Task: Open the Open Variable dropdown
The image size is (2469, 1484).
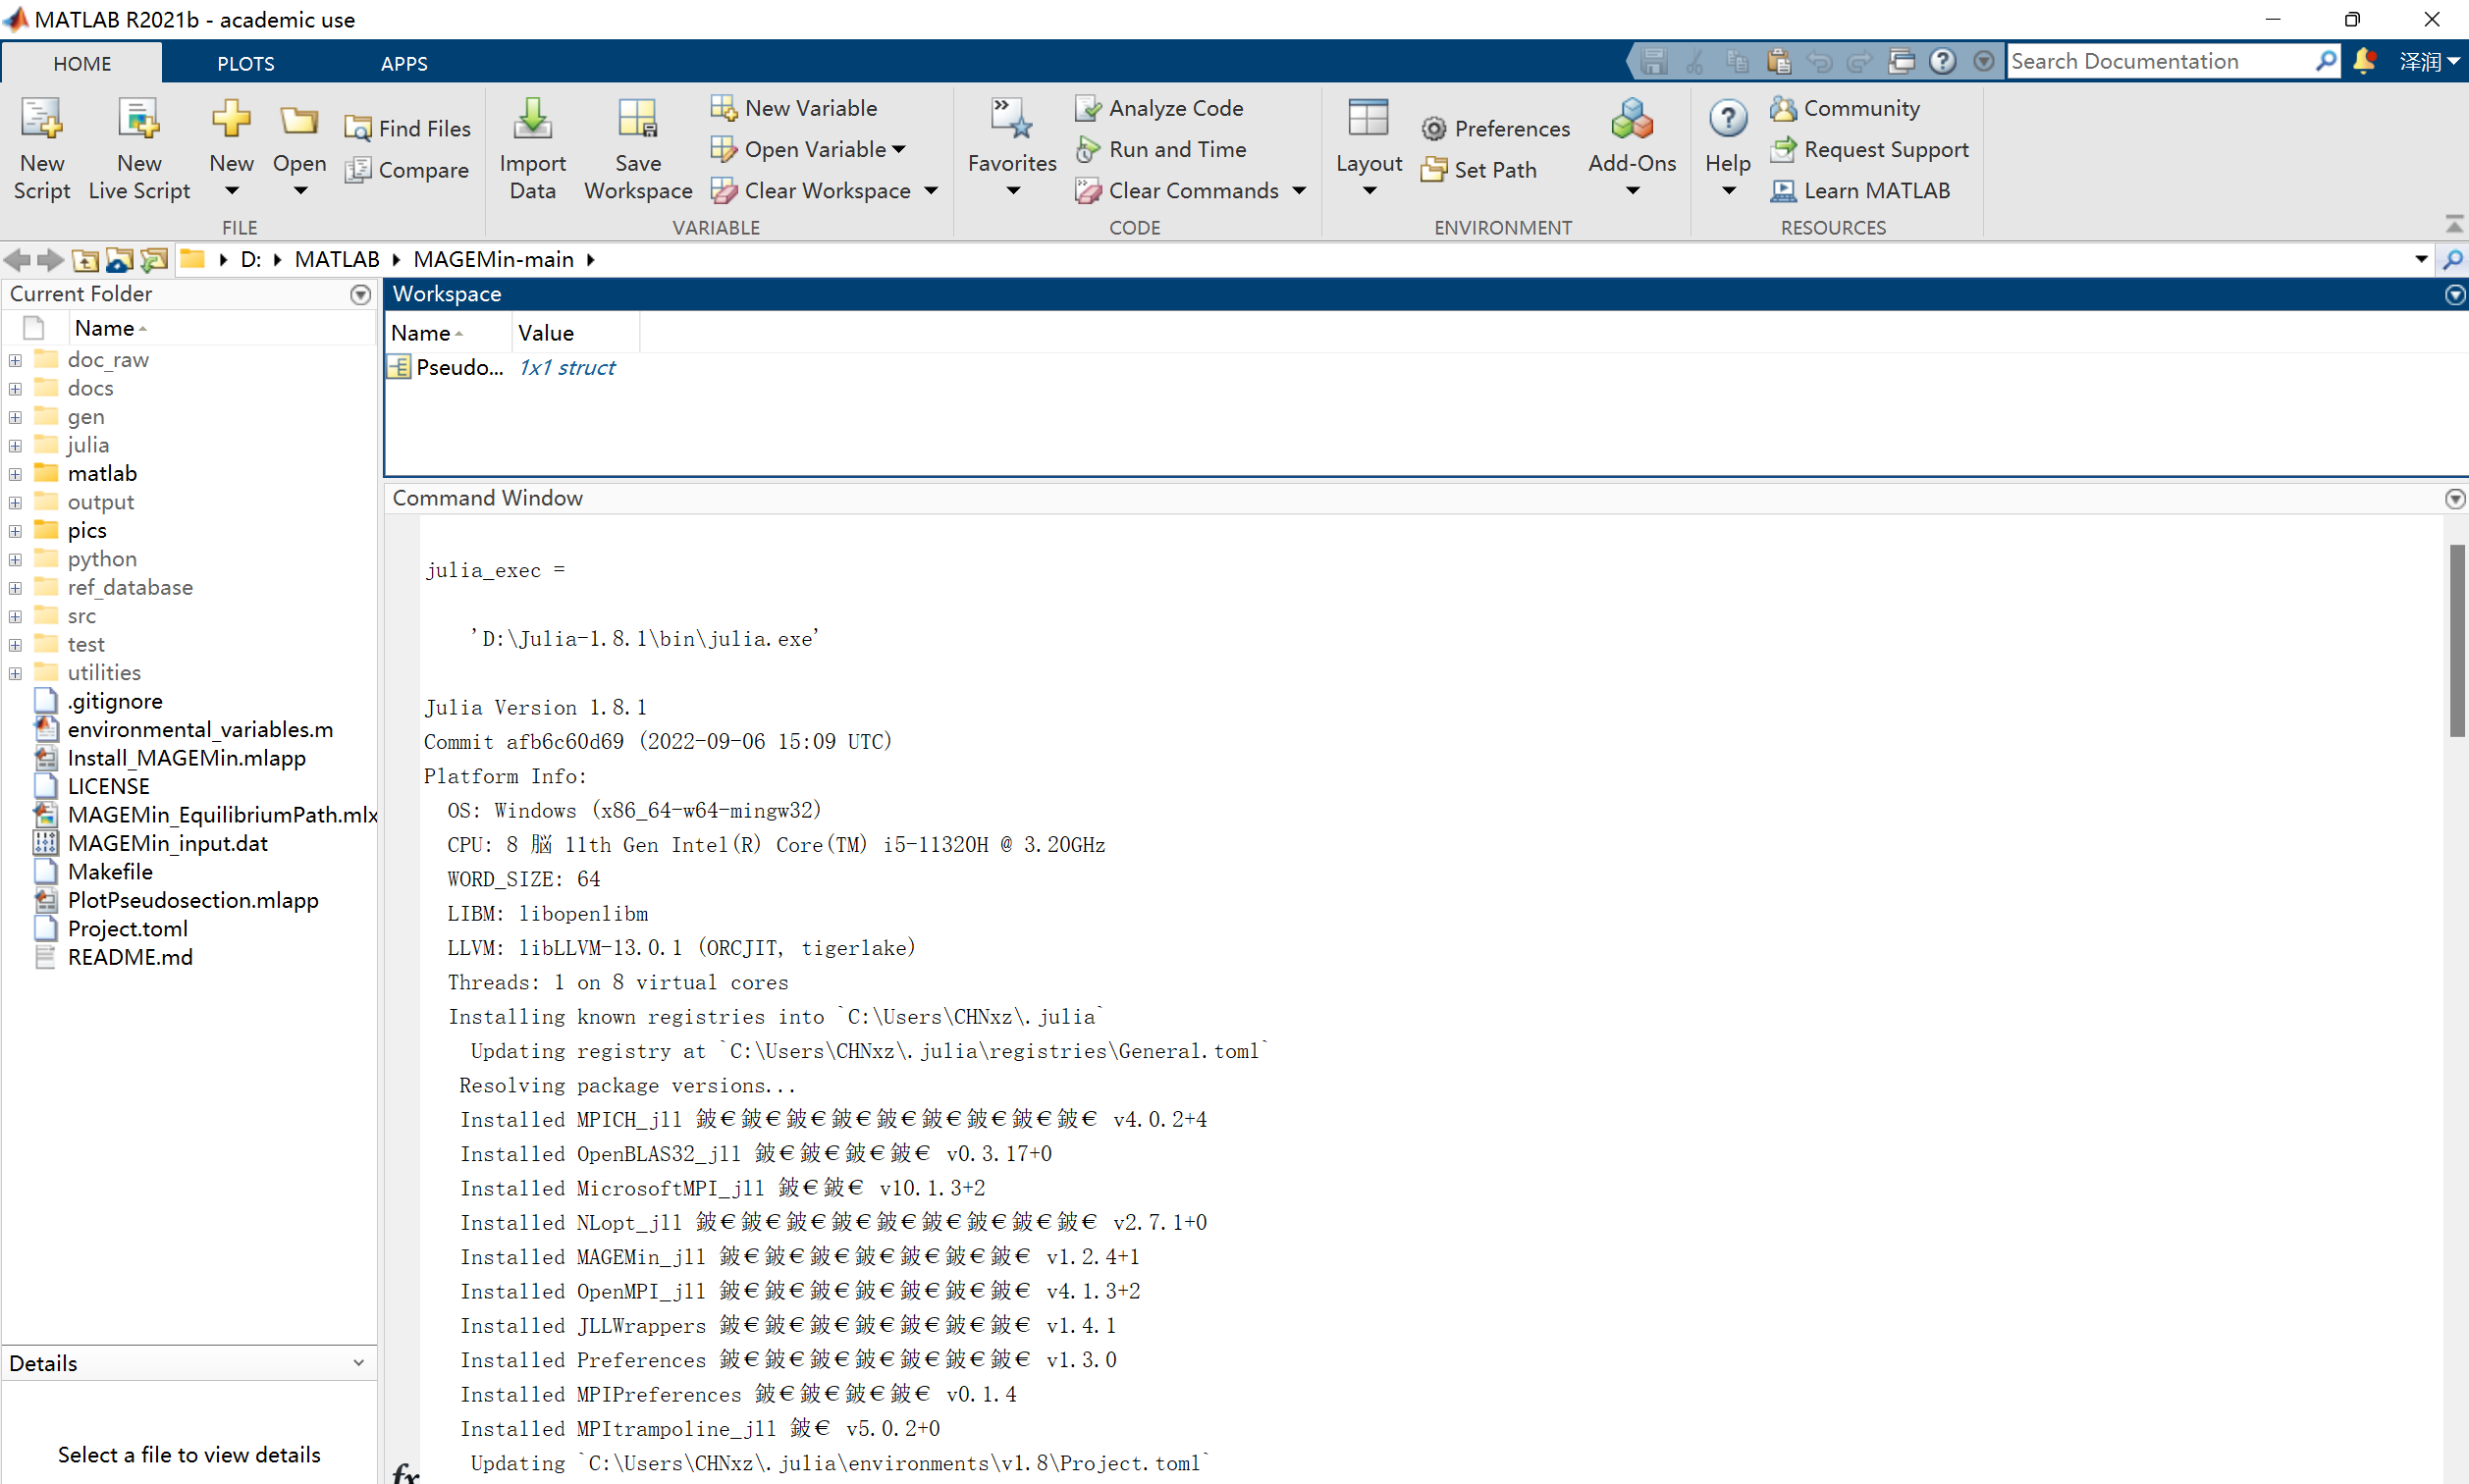Action: [898, 149]
